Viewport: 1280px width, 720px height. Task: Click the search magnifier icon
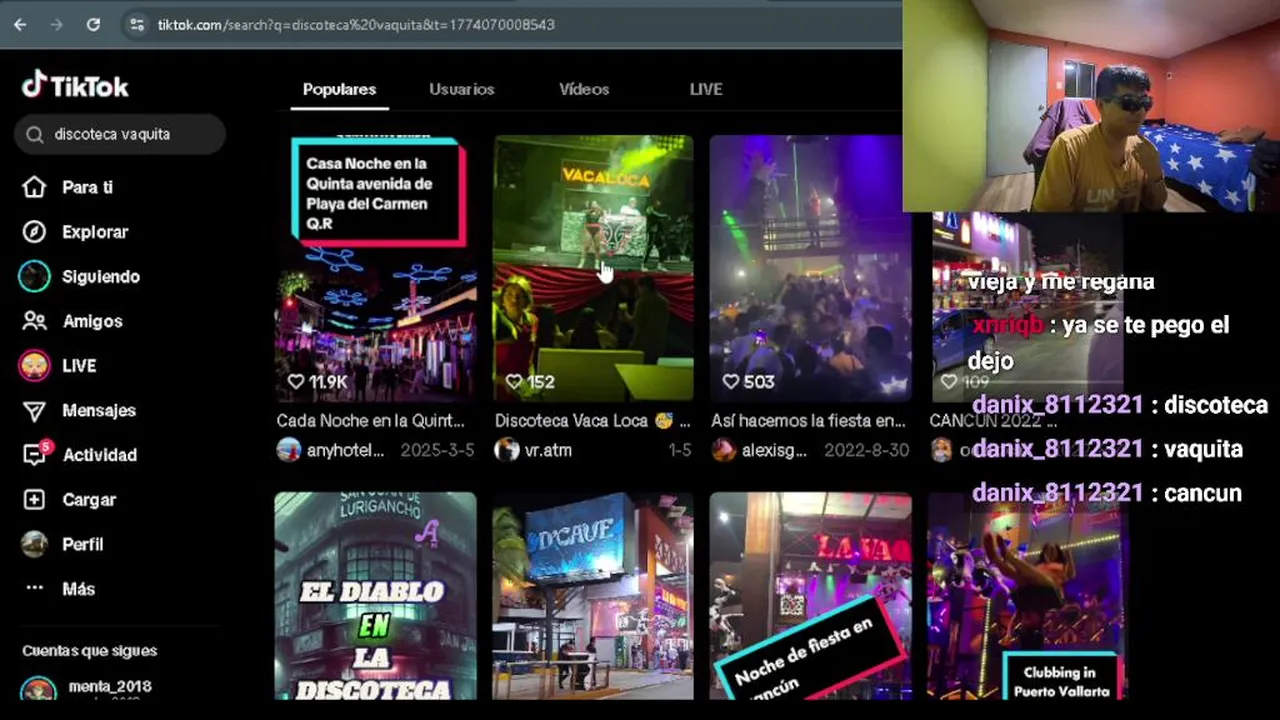coord(35,134)
